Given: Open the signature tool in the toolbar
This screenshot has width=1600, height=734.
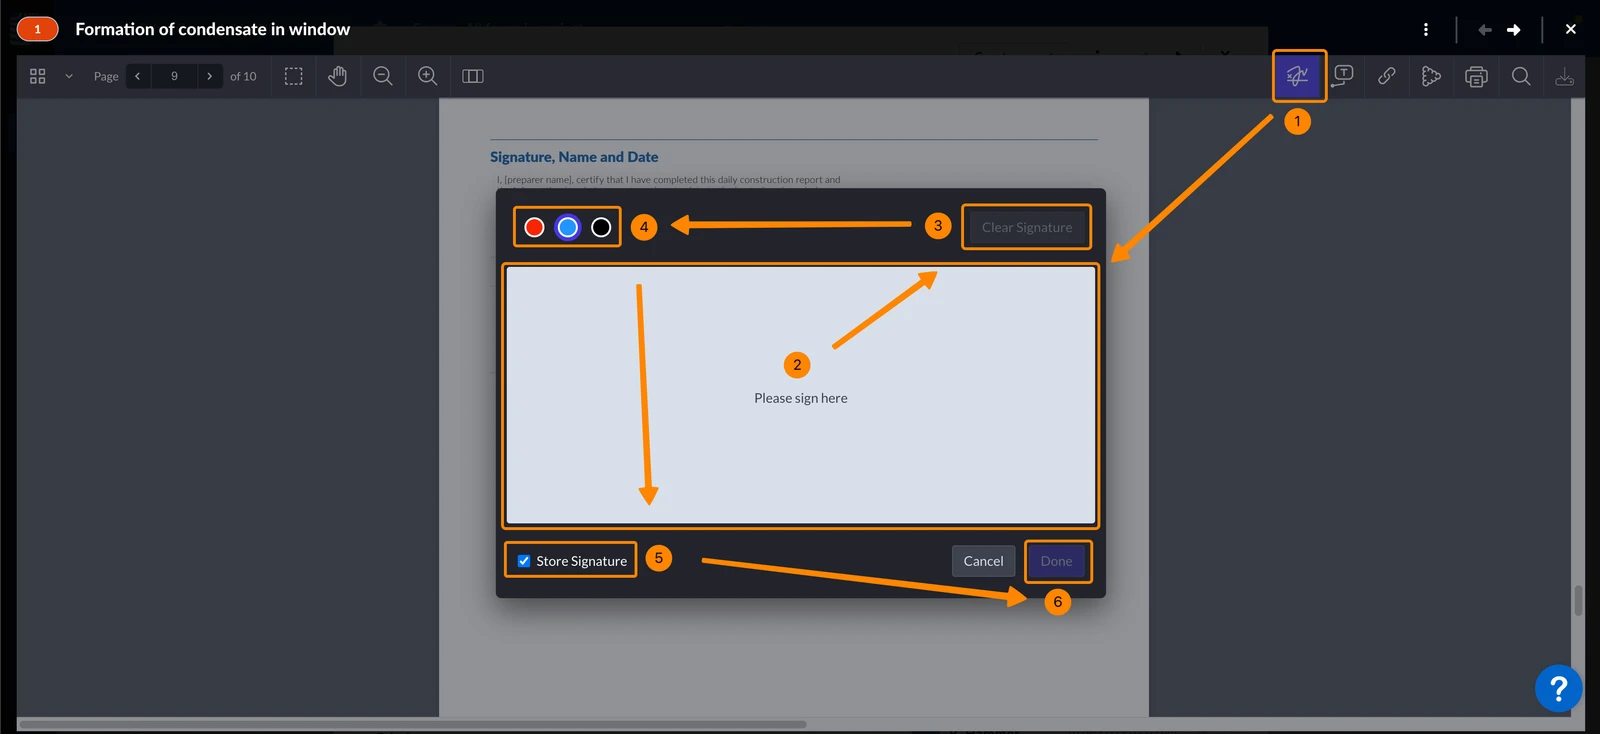Looking at the screenshot, I should [1298, 76].
